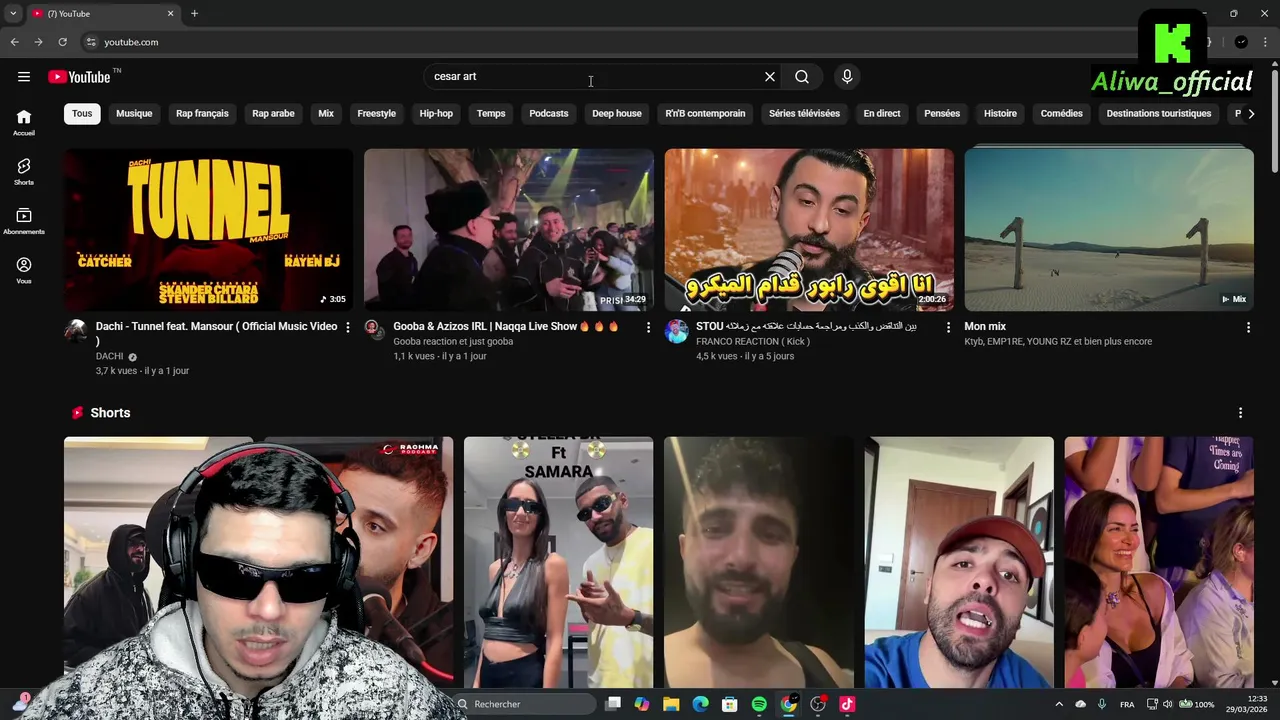The height and width of the screenshot is (720, 1280).
Task: Select the Deep house filter chip
Action: 617,114
